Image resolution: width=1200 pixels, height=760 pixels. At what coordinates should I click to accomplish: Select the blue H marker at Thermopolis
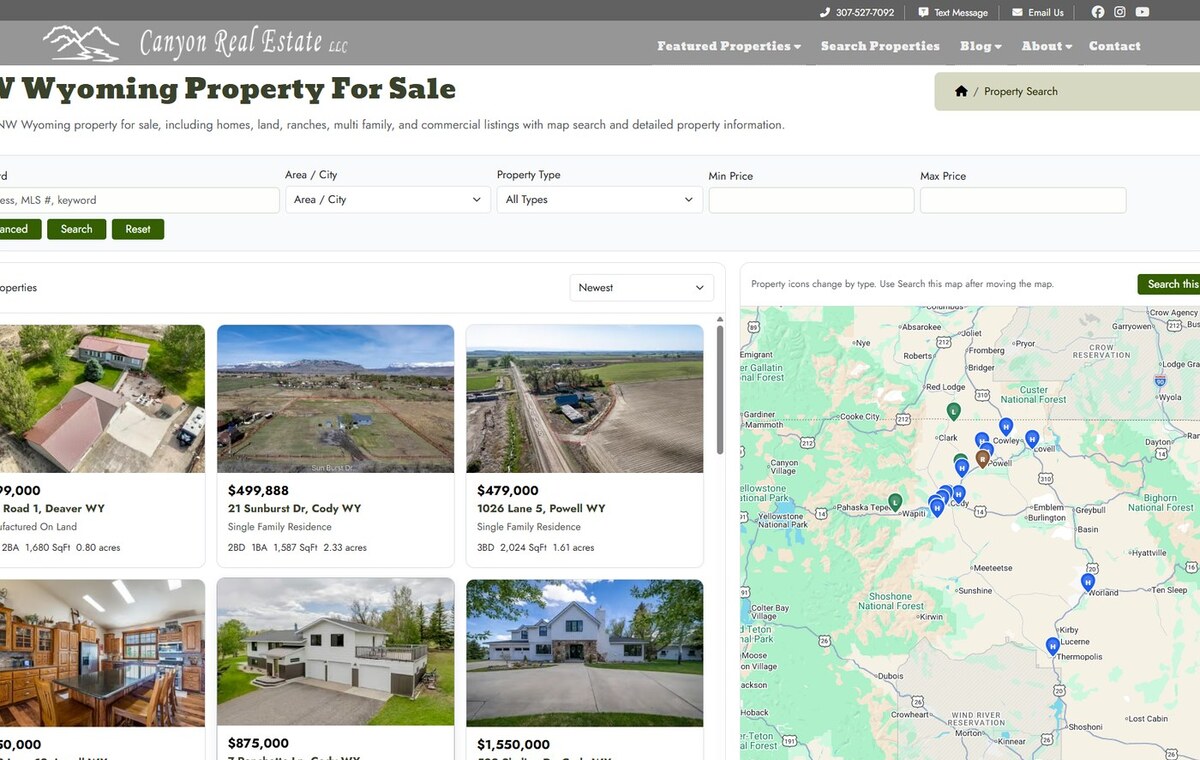(1052, 646)
